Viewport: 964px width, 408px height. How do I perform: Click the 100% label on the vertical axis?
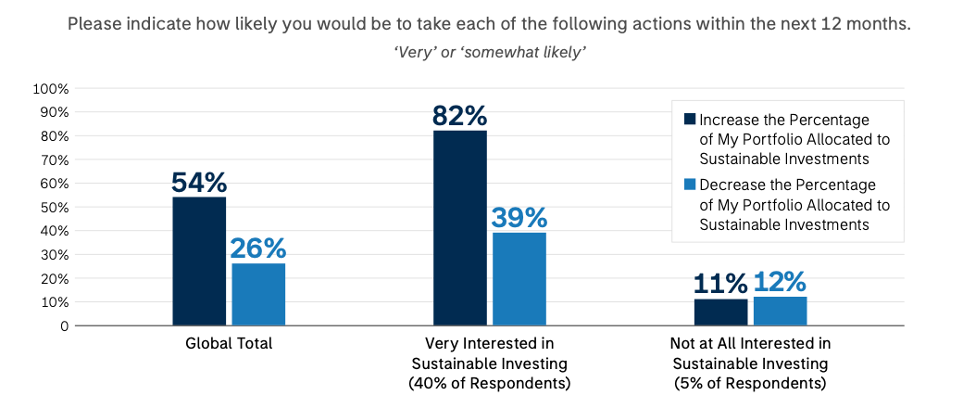50,89
